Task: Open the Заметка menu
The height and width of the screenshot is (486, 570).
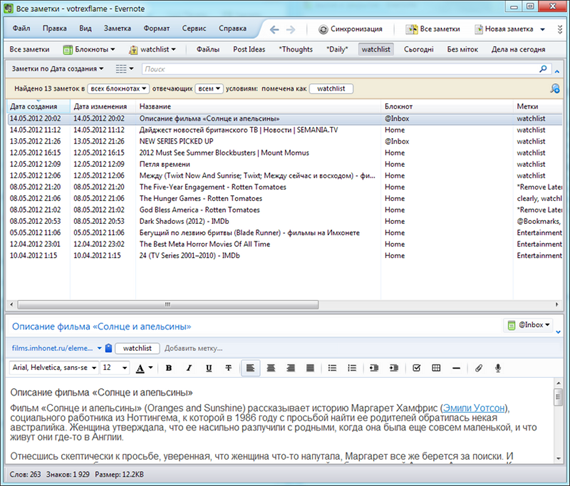Action: pos(117,28)
